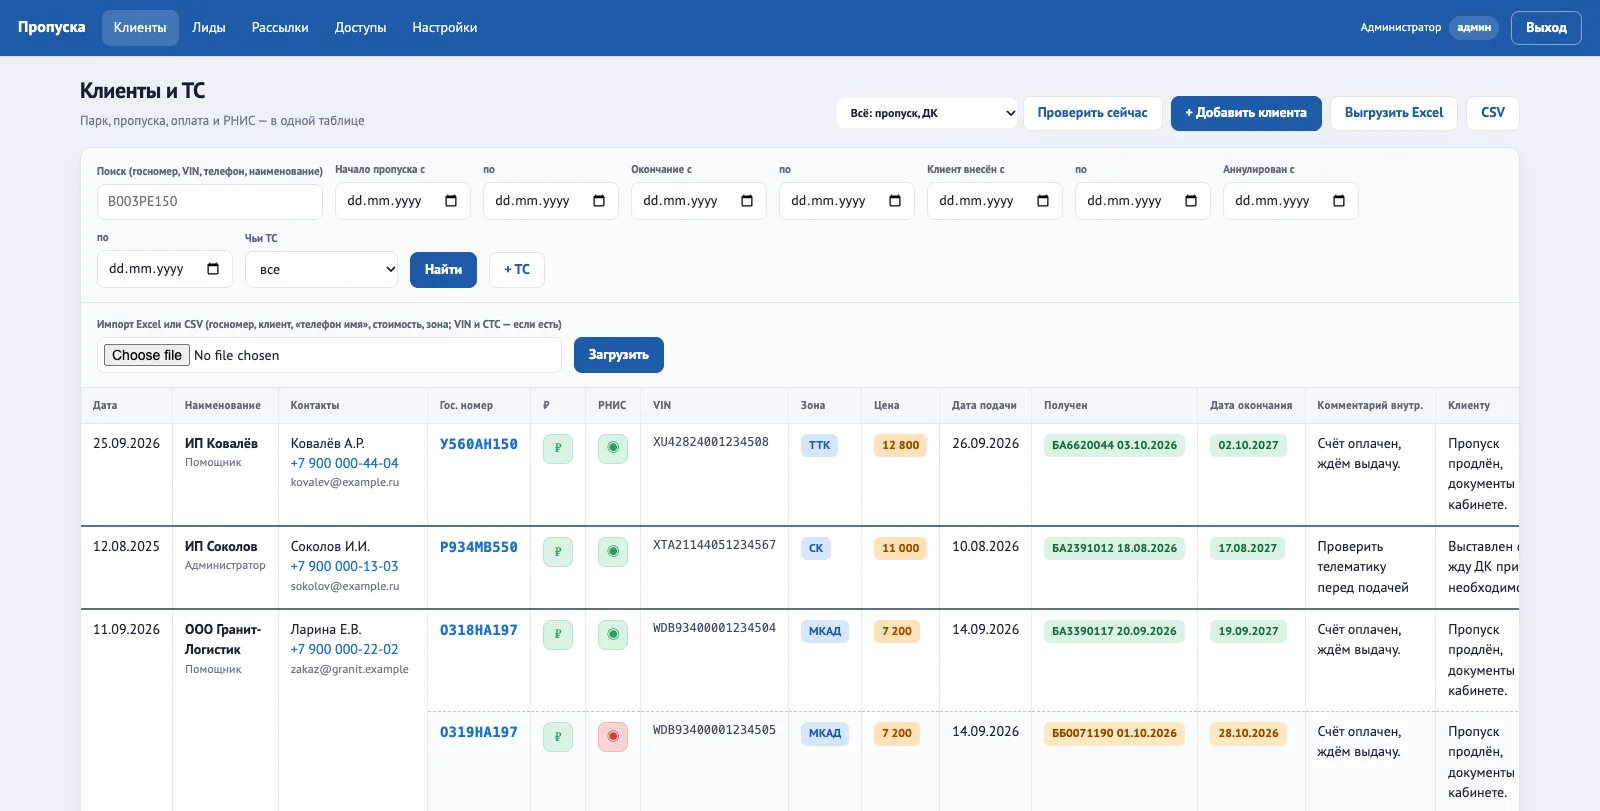Click 'Проверить сейчас' button

point(1092,113)
